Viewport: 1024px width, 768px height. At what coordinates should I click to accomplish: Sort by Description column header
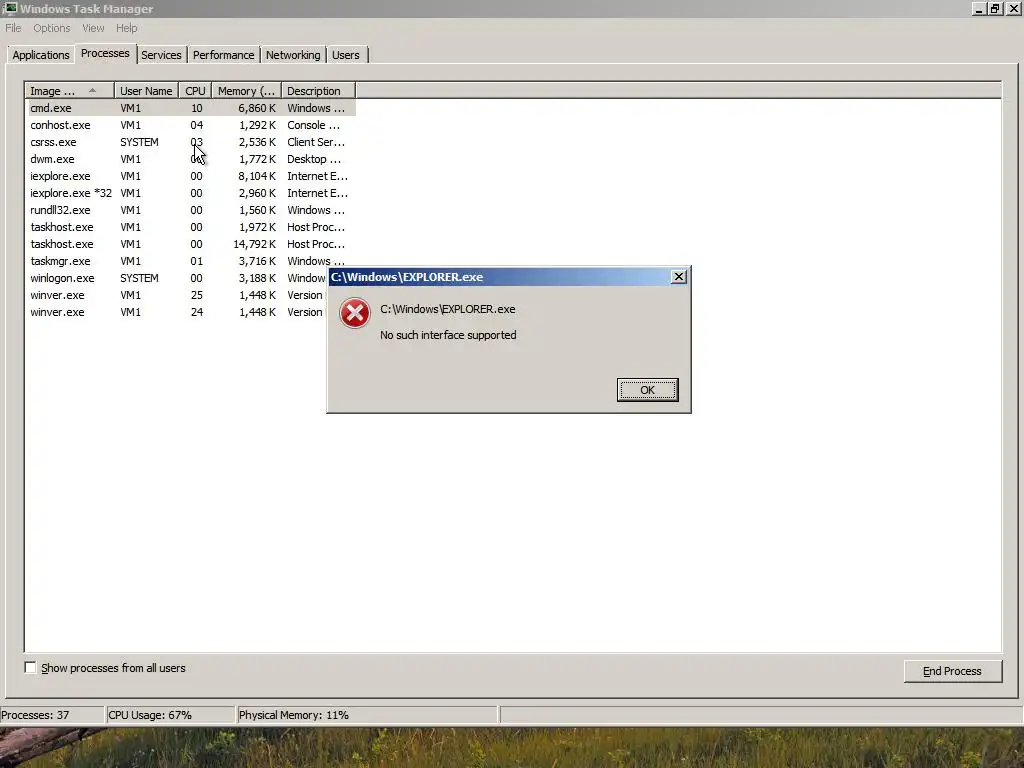pyautogui.click(x=318, y=91)
